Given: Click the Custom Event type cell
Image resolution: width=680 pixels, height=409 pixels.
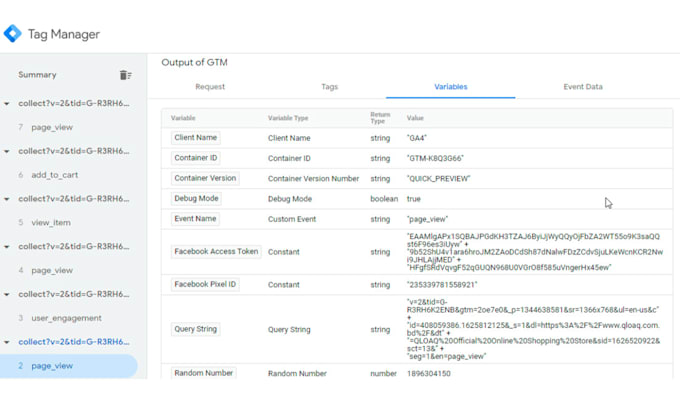Looking at the screenshot, I should 292,219.
